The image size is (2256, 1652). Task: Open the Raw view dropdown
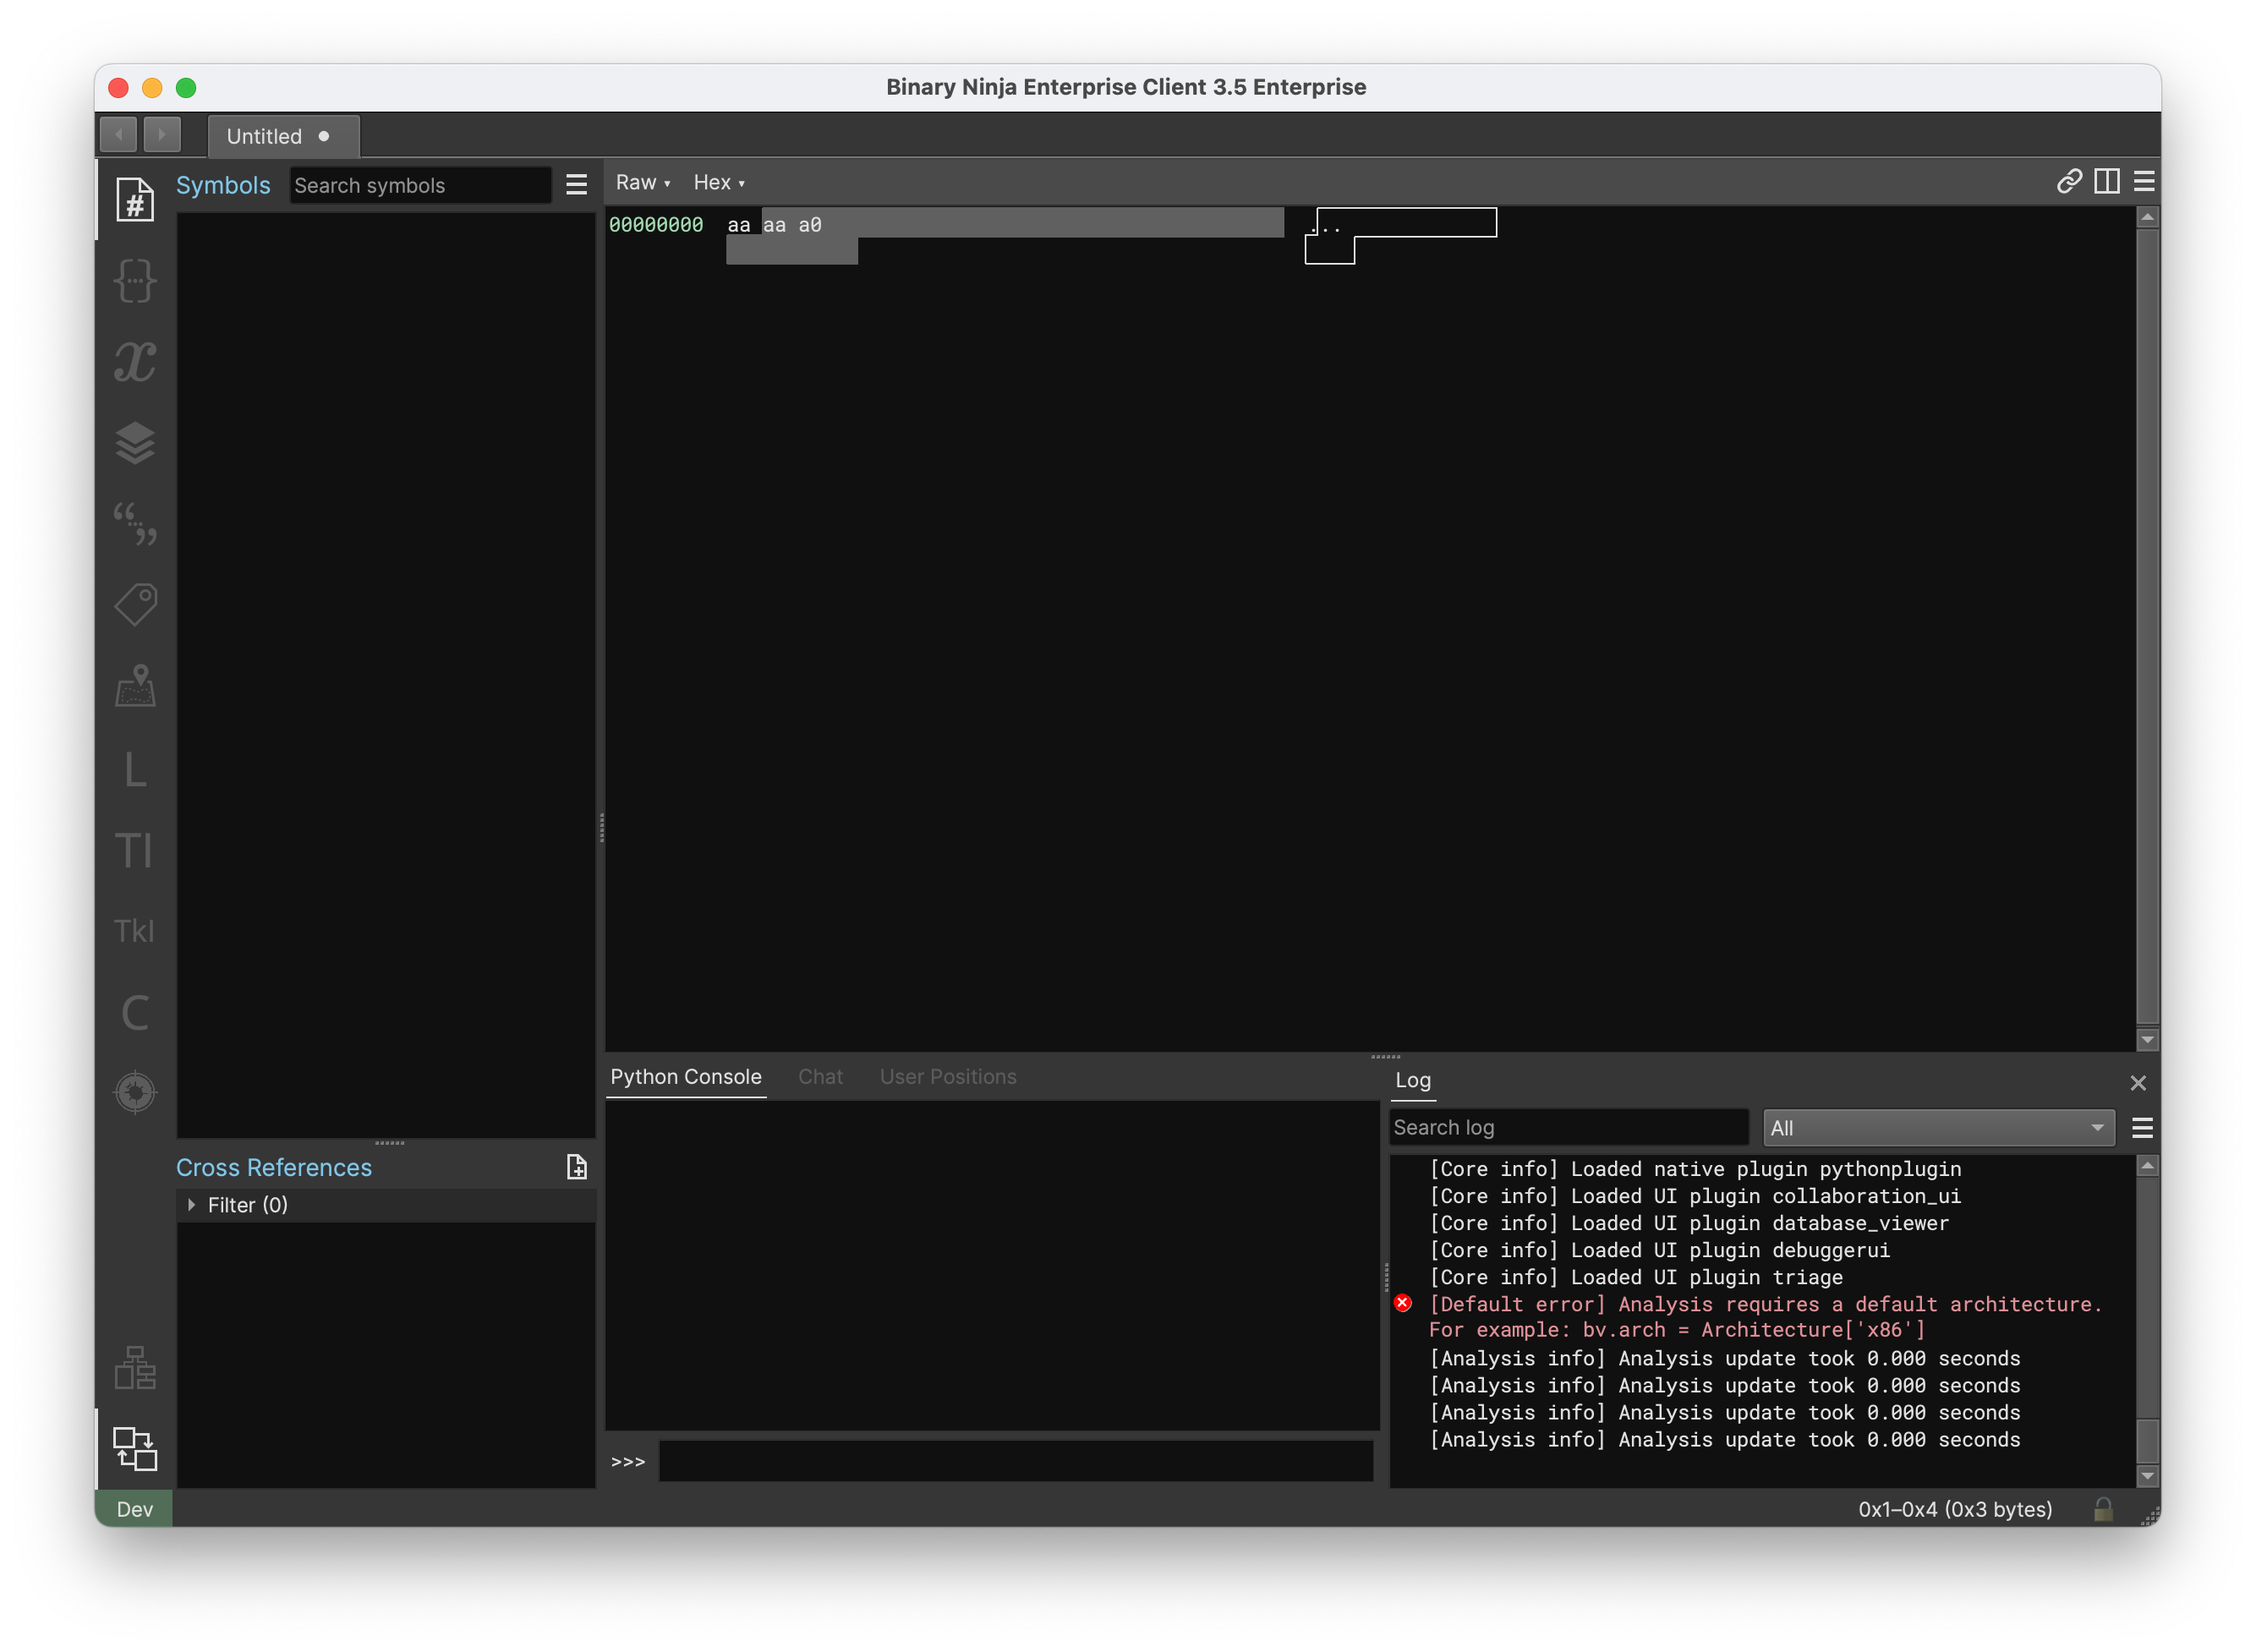643,182
